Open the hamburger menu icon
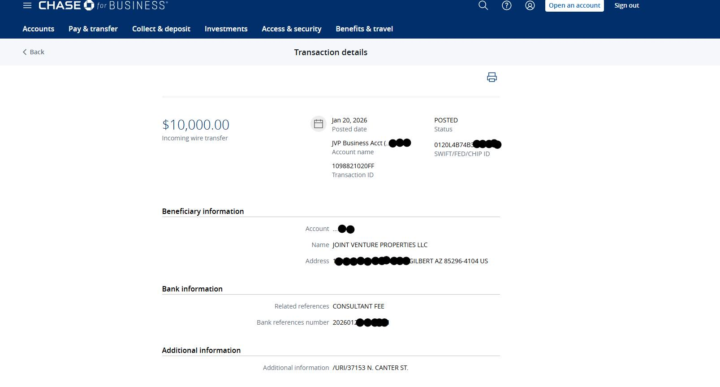Image resolution: width=720 pixels, height=387 pixels. click(x=27, y=6)
